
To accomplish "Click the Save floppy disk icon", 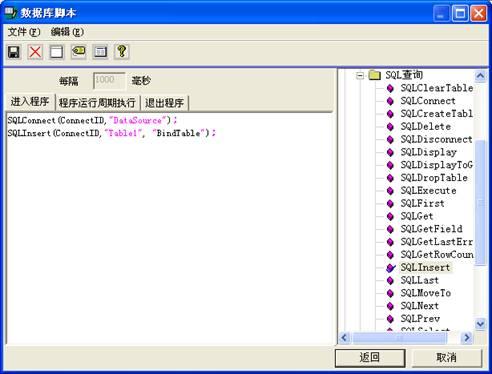I will (14, 52).
